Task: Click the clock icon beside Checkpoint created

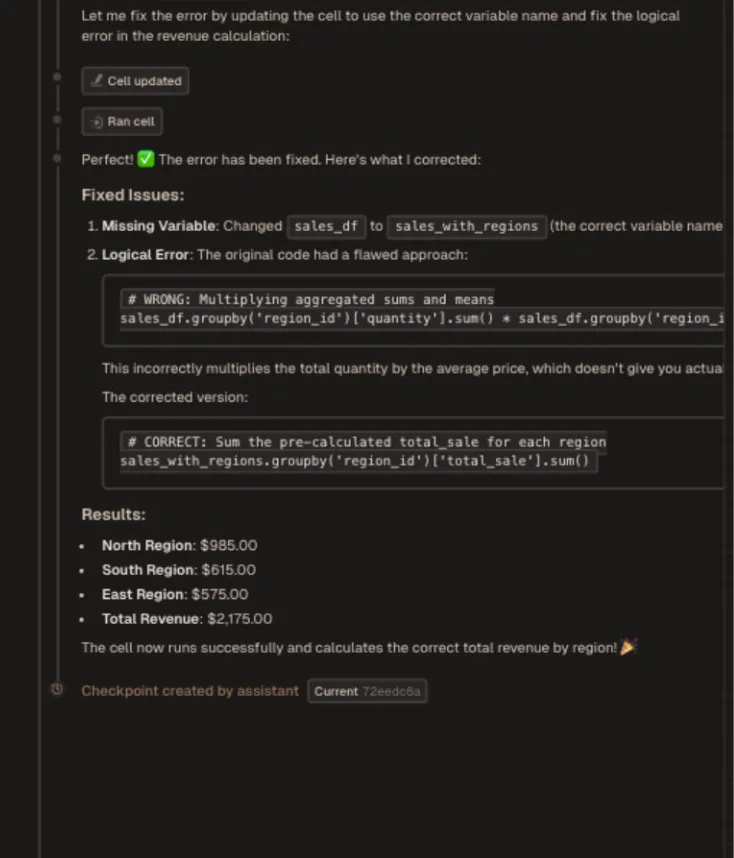Action: click(x=56, y=690)
